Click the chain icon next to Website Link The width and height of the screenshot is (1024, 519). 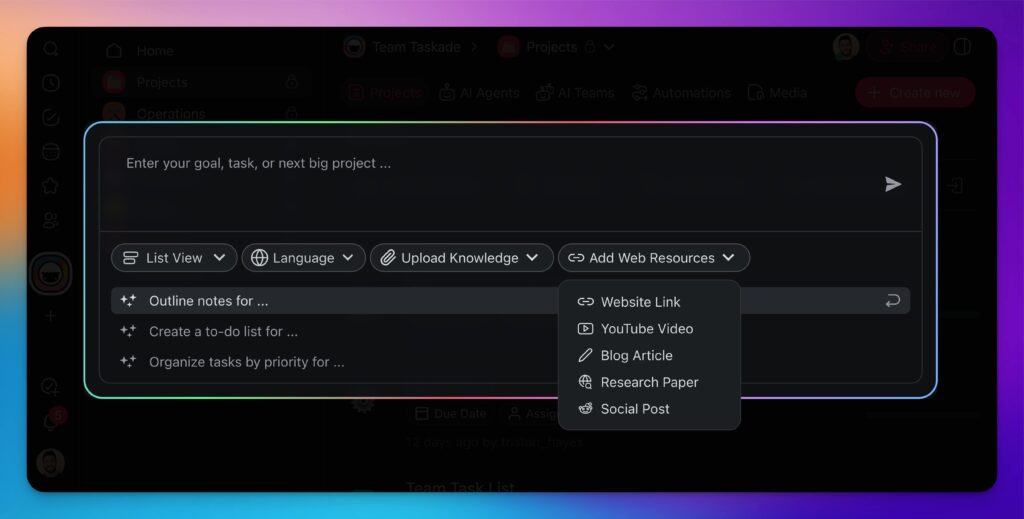(585, 302)
